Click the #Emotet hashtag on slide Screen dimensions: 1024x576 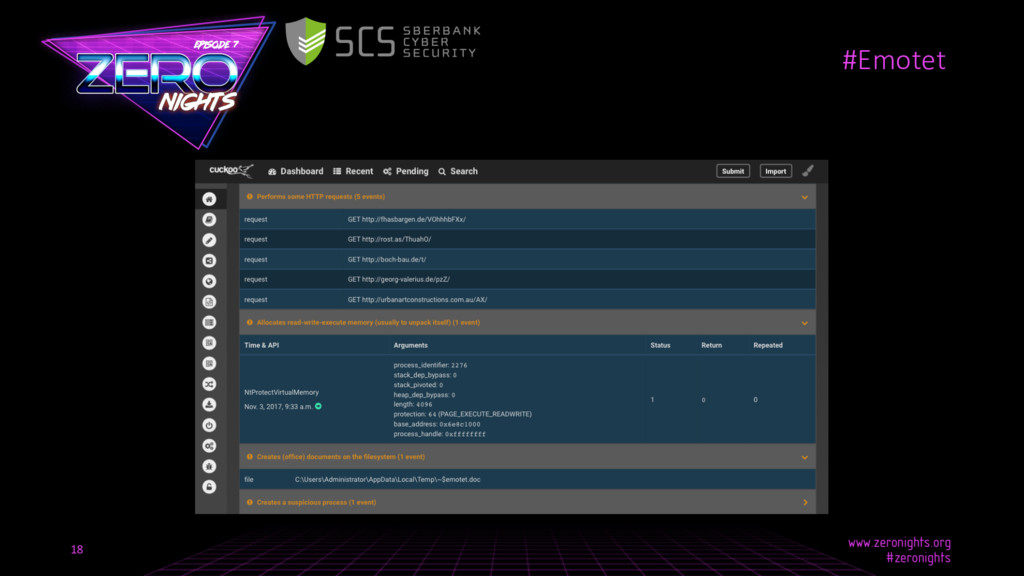[x=893, y=60]
